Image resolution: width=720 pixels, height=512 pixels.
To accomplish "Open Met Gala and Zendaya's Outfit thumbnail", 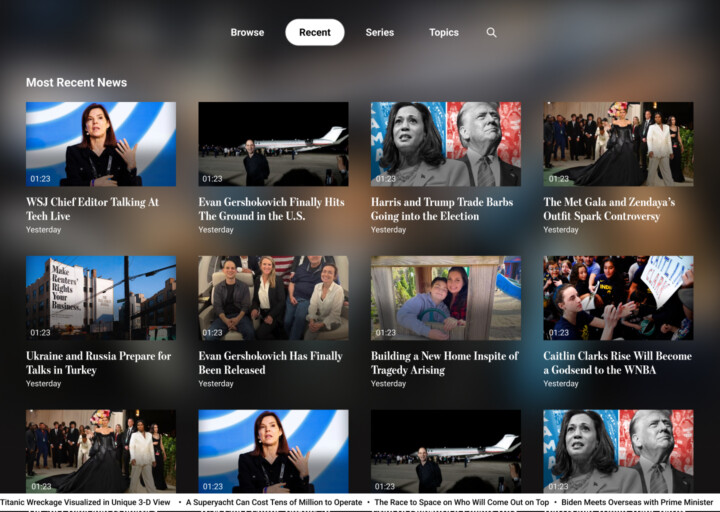I will click(x=619, y=144).
